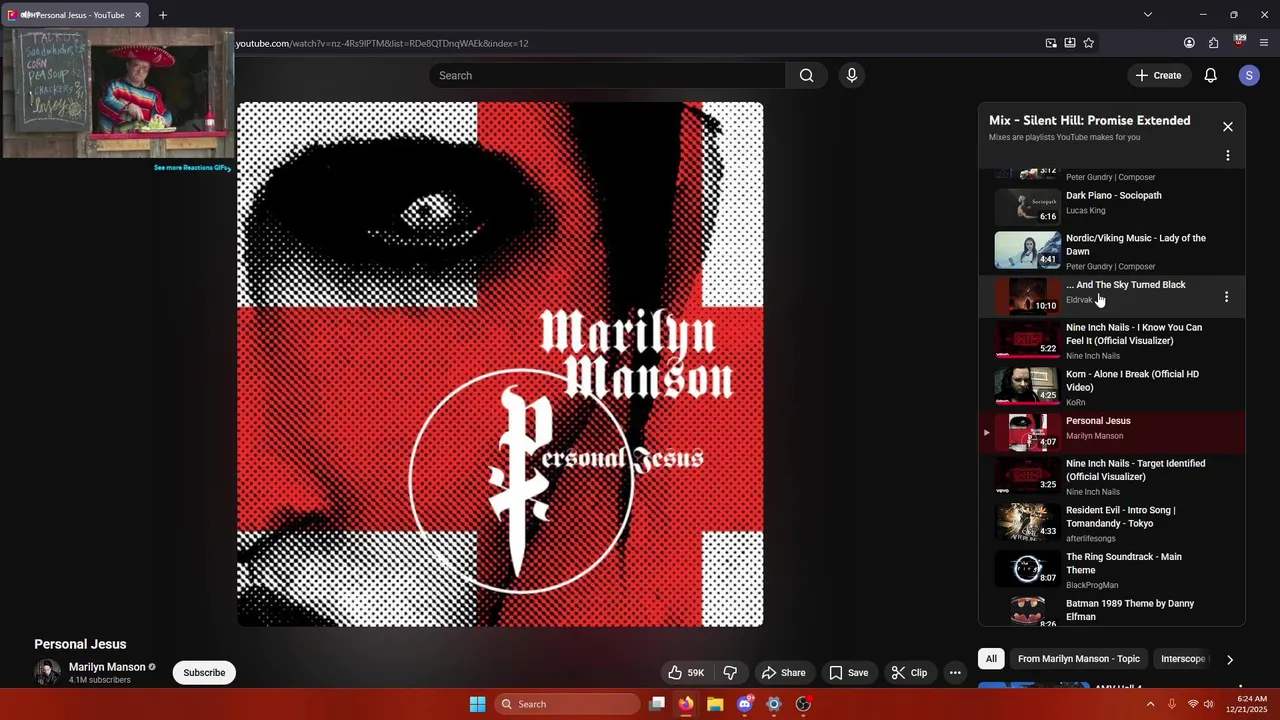Screen dimensions: 1280x720
Task: Open Discord from the taskbar
Action: pyautogui.click(x=744, y=704)
